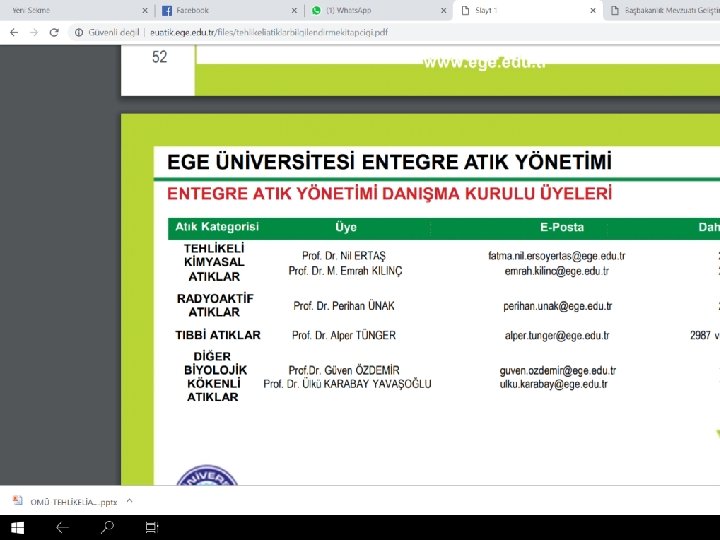
Task: Click 'Prof. Dr. Perihan ÜNAK' name
Action: point(344,306)
